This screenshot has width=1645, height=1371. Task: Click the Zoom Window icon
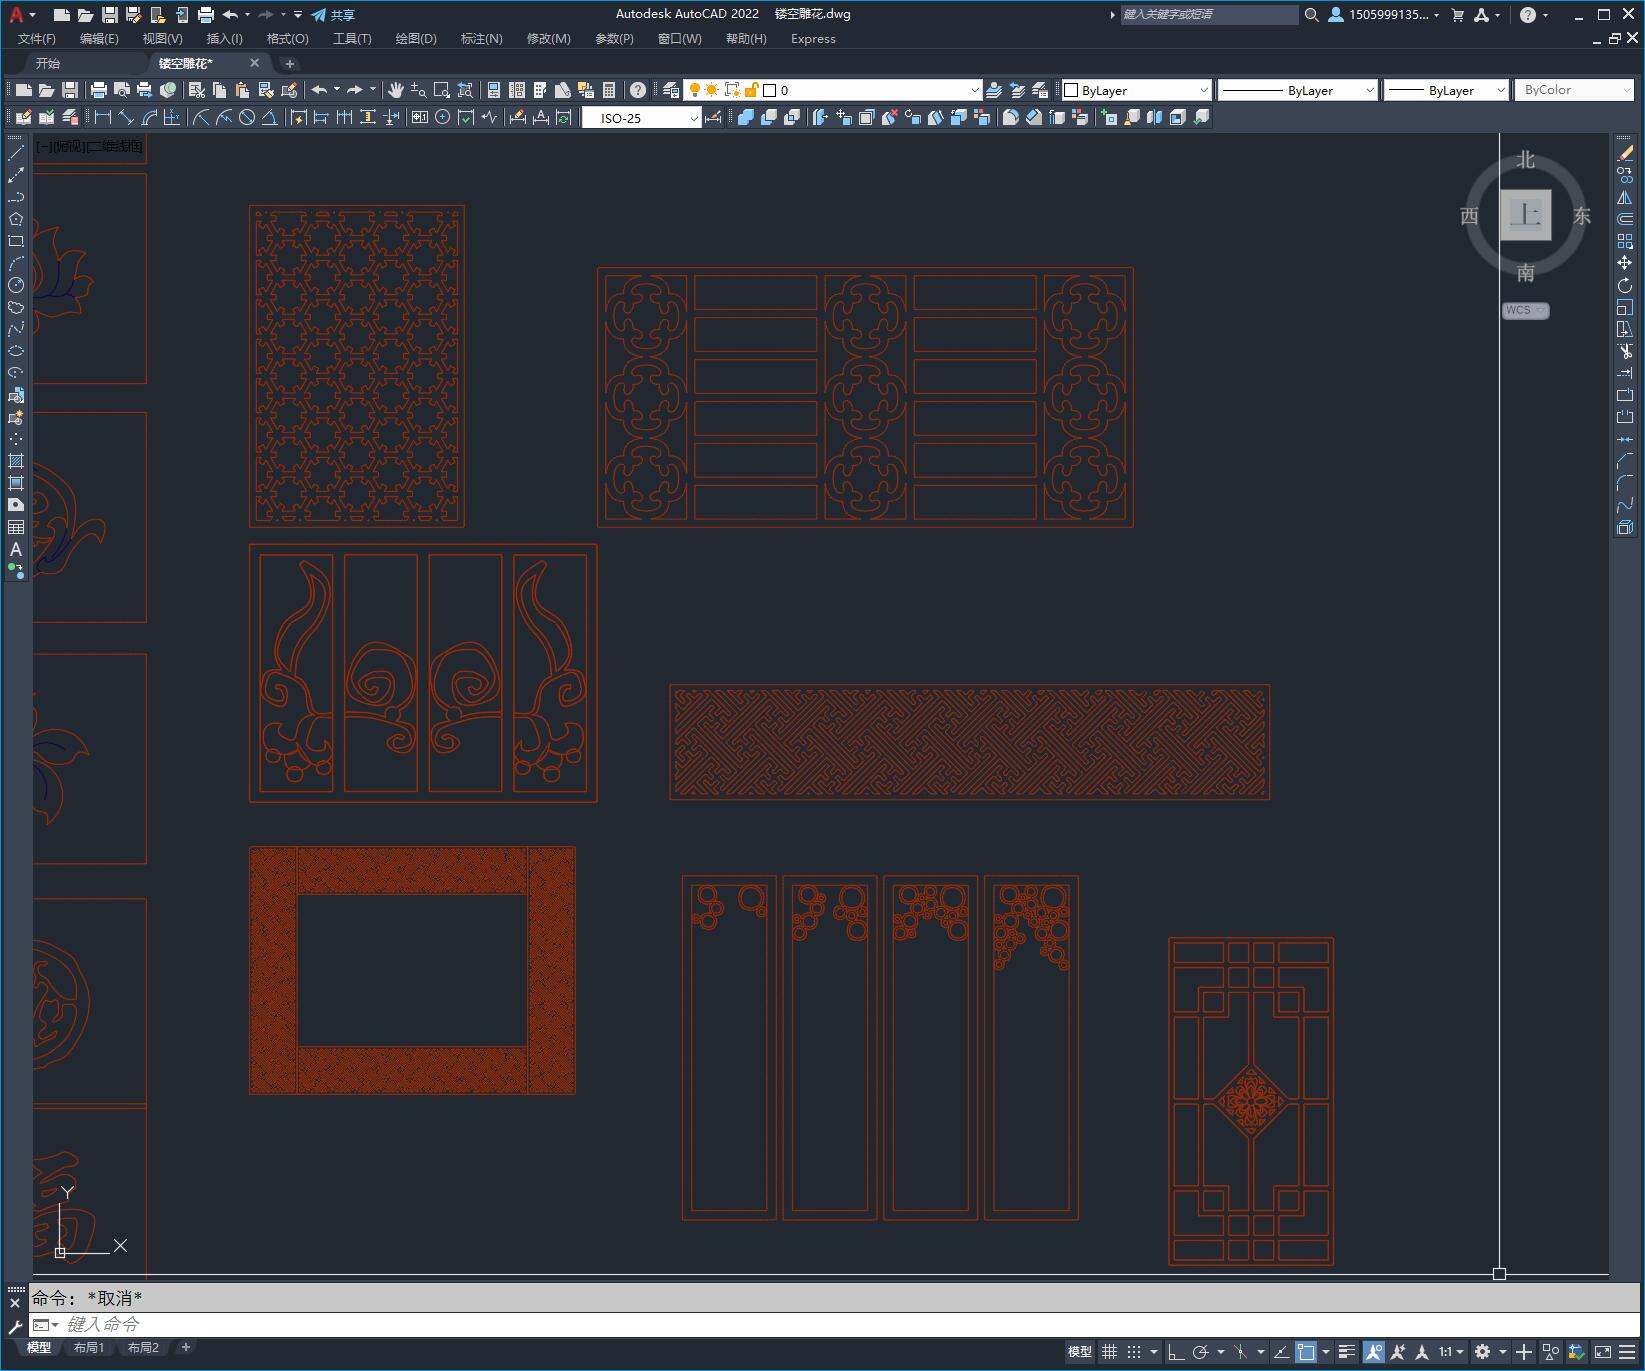click(x=442, y=90)
